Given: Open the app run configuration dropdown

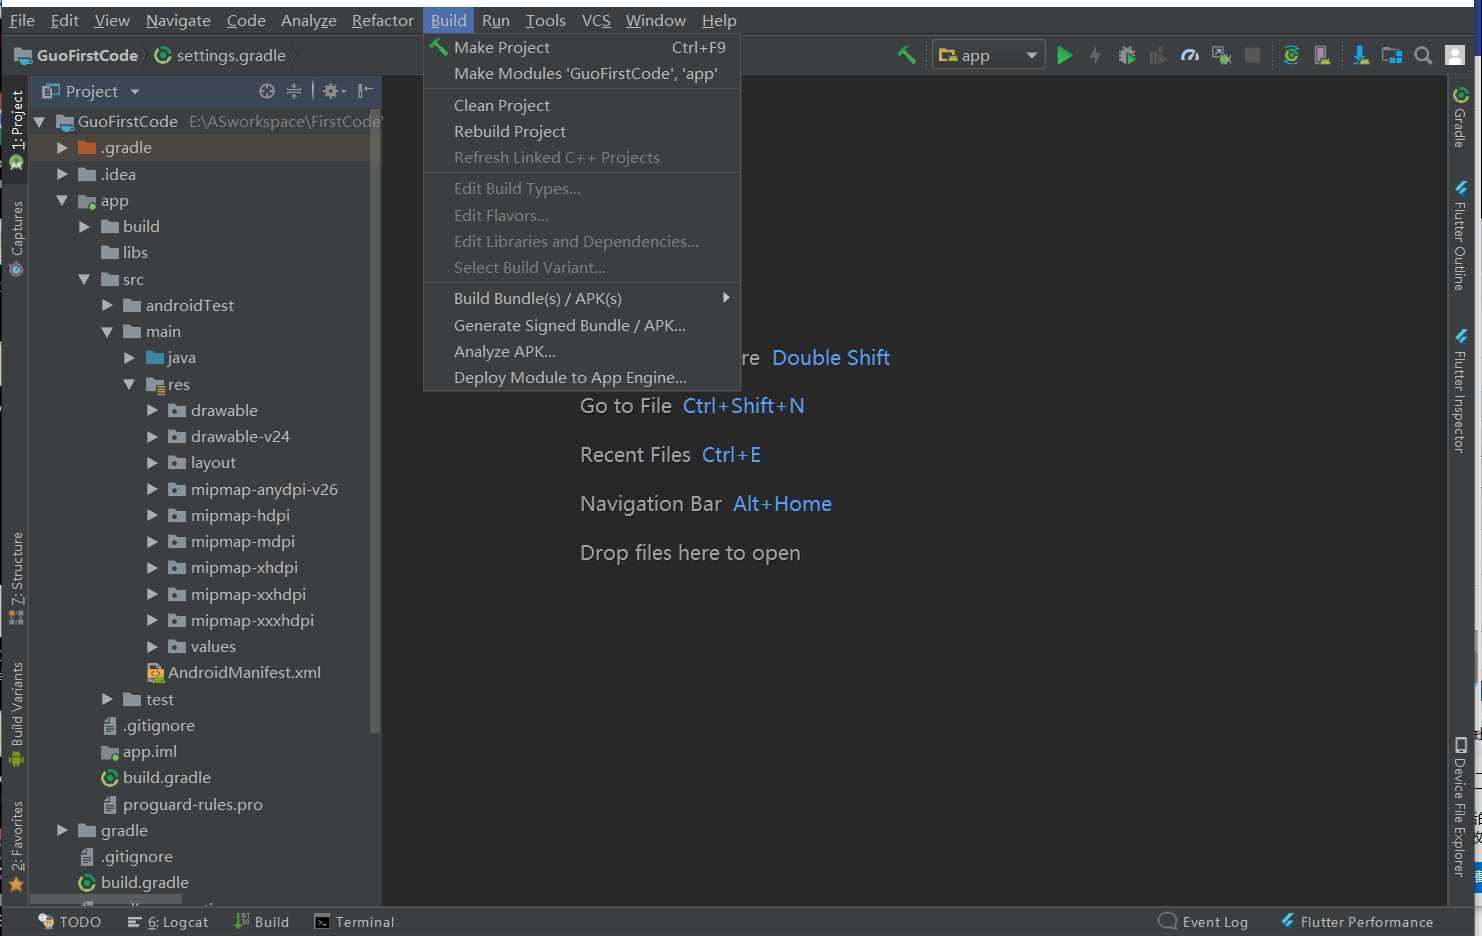Looking at the screenshot, I should click(988, 55).
